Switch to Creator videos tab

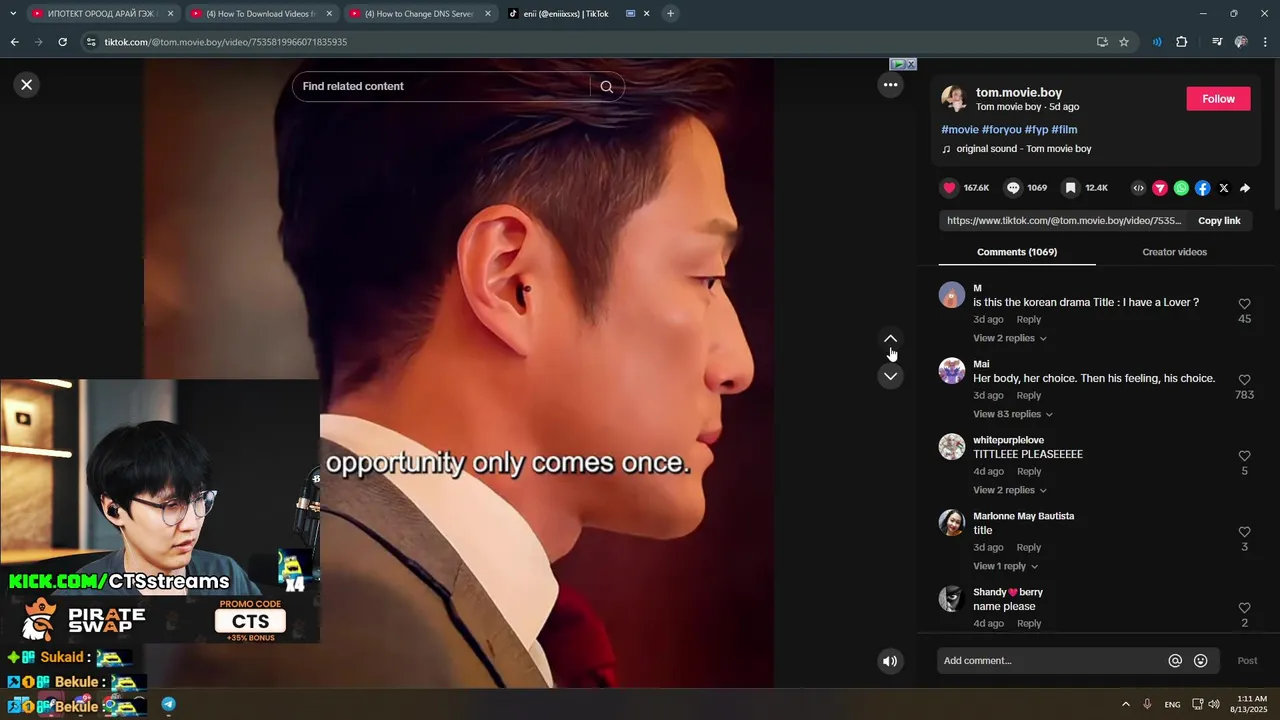pyautogui.click(x=1174, y=252)
